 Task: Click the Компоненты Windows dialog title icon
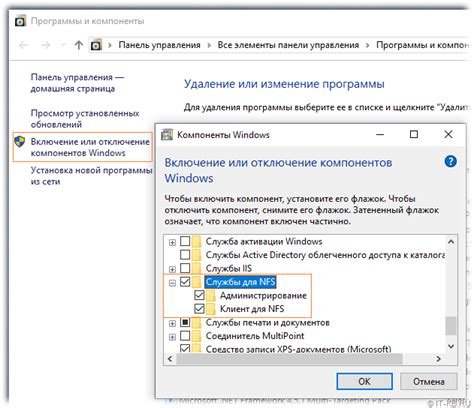coord(167,135)
